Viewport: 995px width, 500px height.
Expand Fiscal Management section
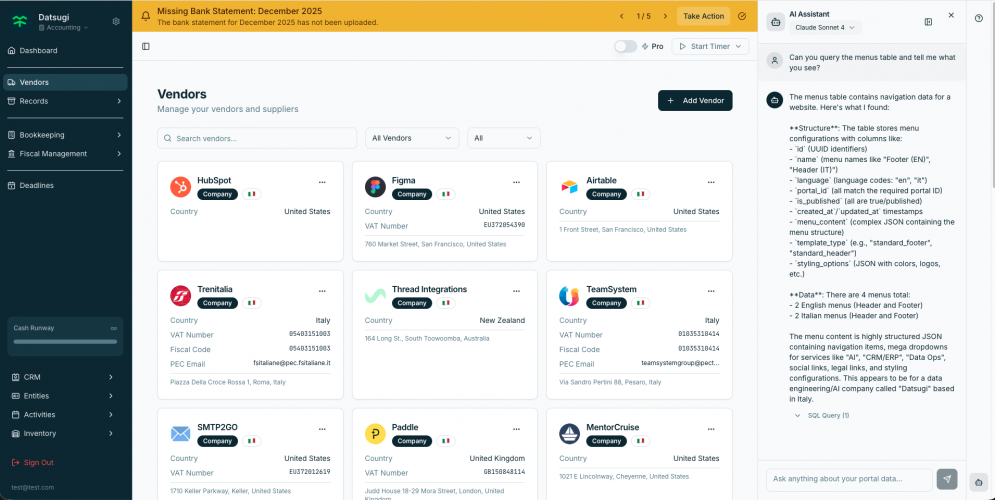[x=65, y=154]
